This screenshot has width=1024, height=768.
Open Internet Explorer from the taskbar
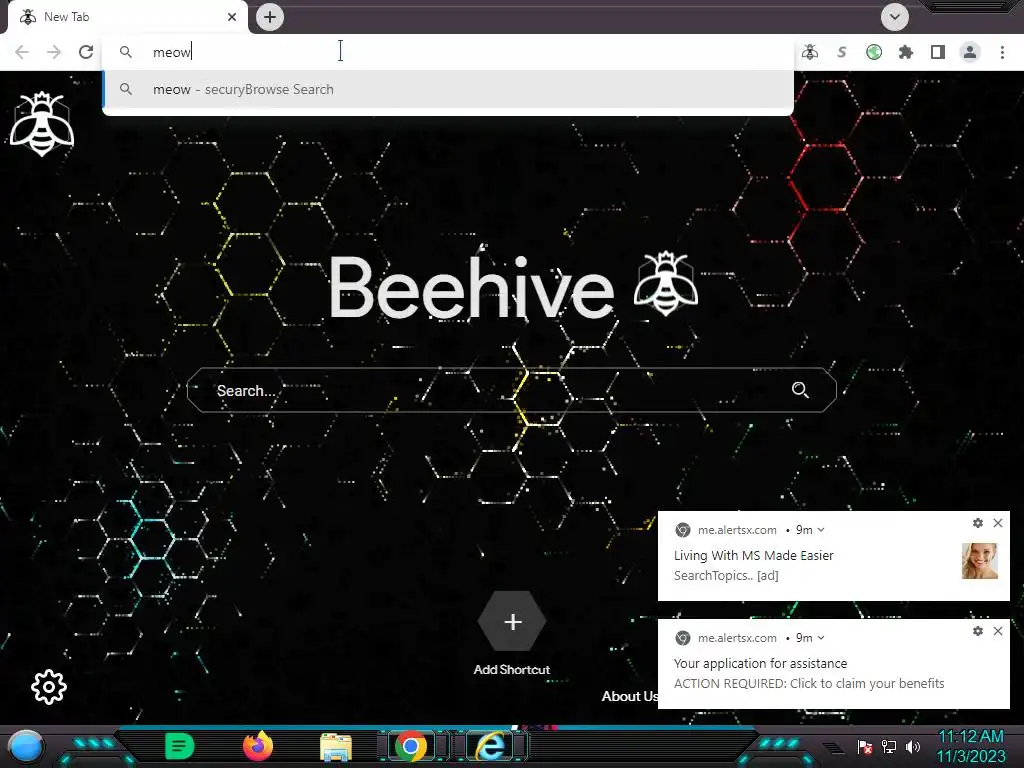pyautogui.click(x=490, y=746)
